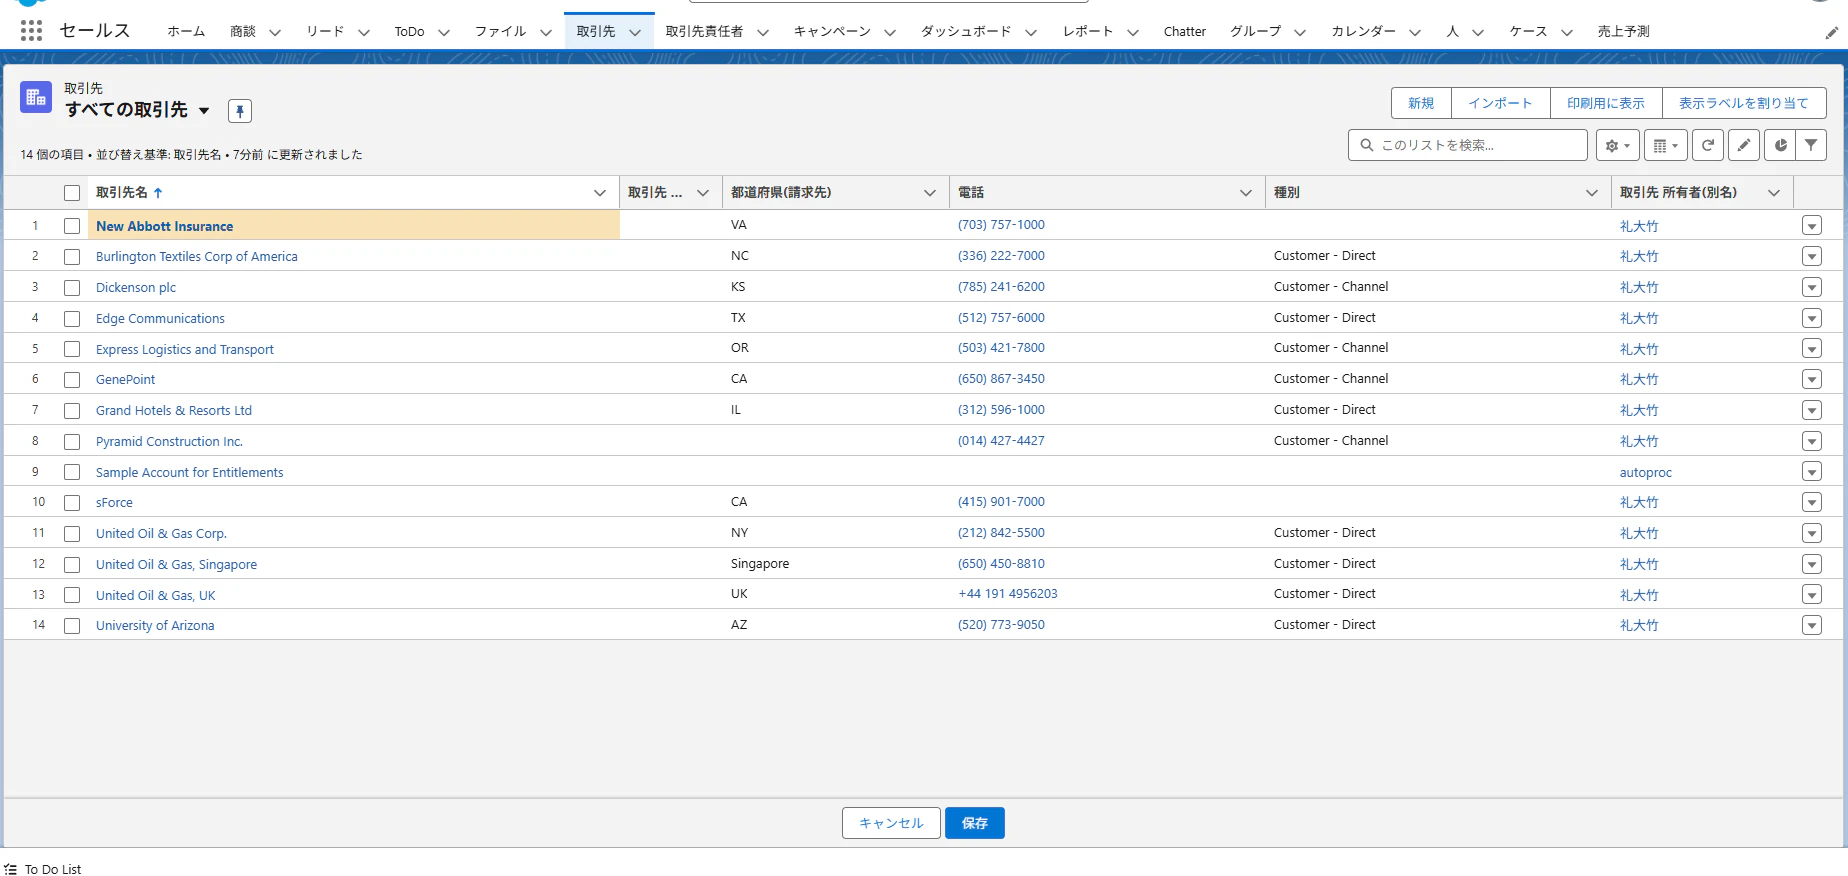Pin the current list view
This screenshot has width=1848, height=876.
[x=240, y=111]
